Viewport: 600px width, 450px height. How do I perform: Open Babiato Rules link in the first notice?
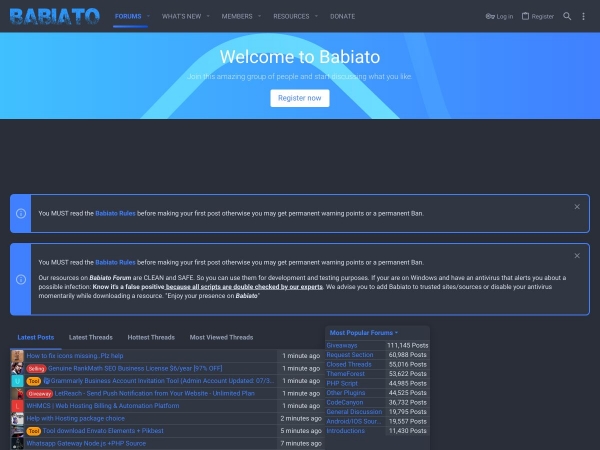(x=115, y=213)
